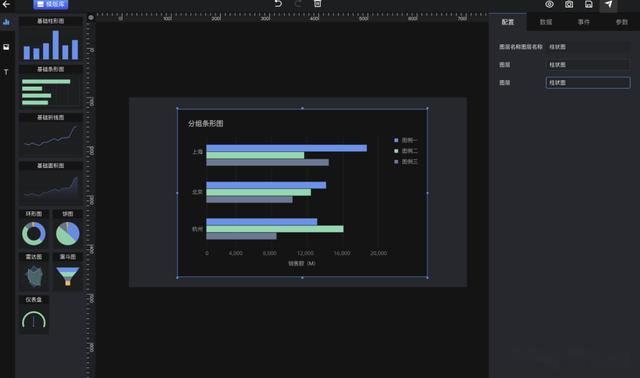The width and height of the screenshot is (640, 378).
Task: Click the 杭州 axis label
Action: tap(198, 229)
